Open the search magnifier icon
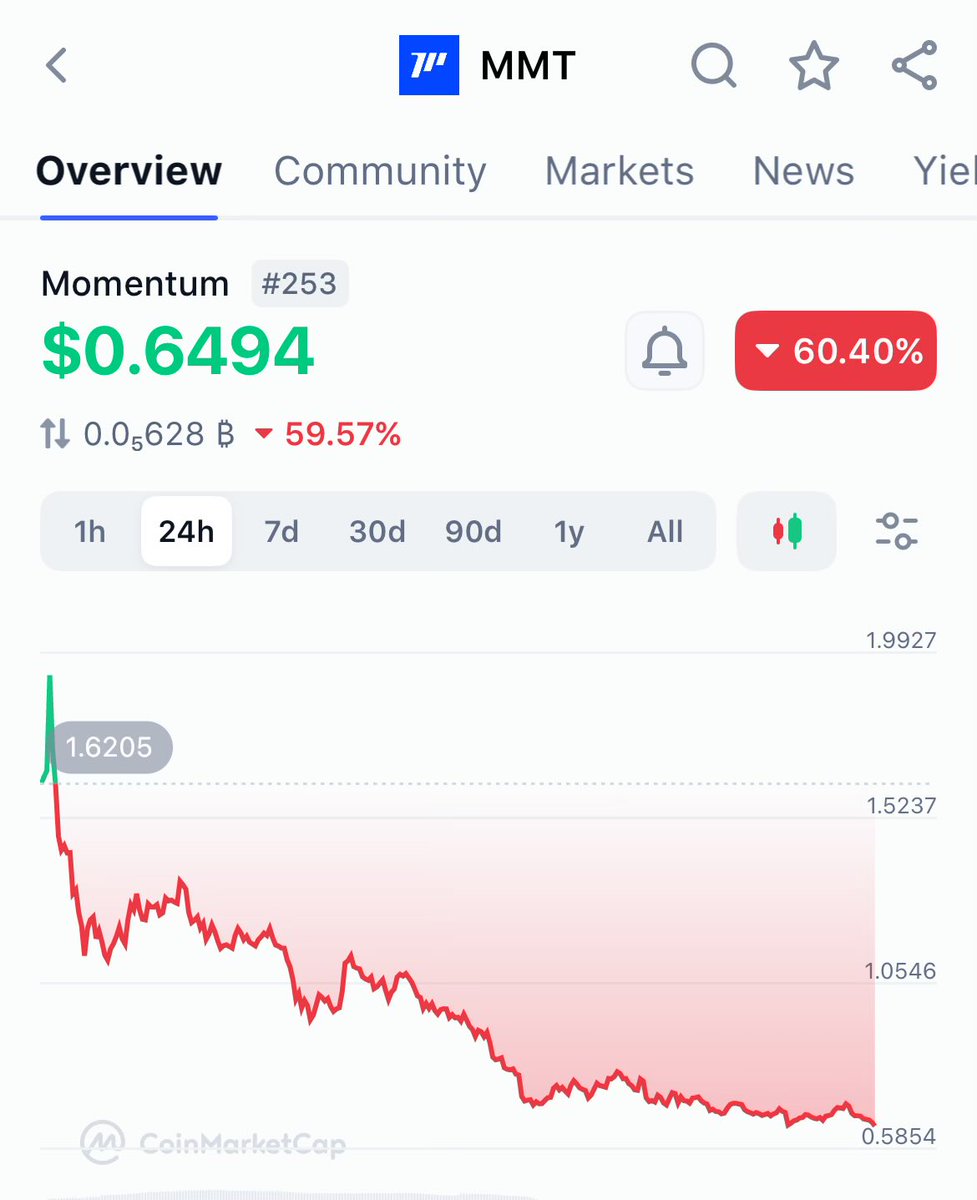The height and width of the screenshot is (1200, 977). click(x=714, y=66)
